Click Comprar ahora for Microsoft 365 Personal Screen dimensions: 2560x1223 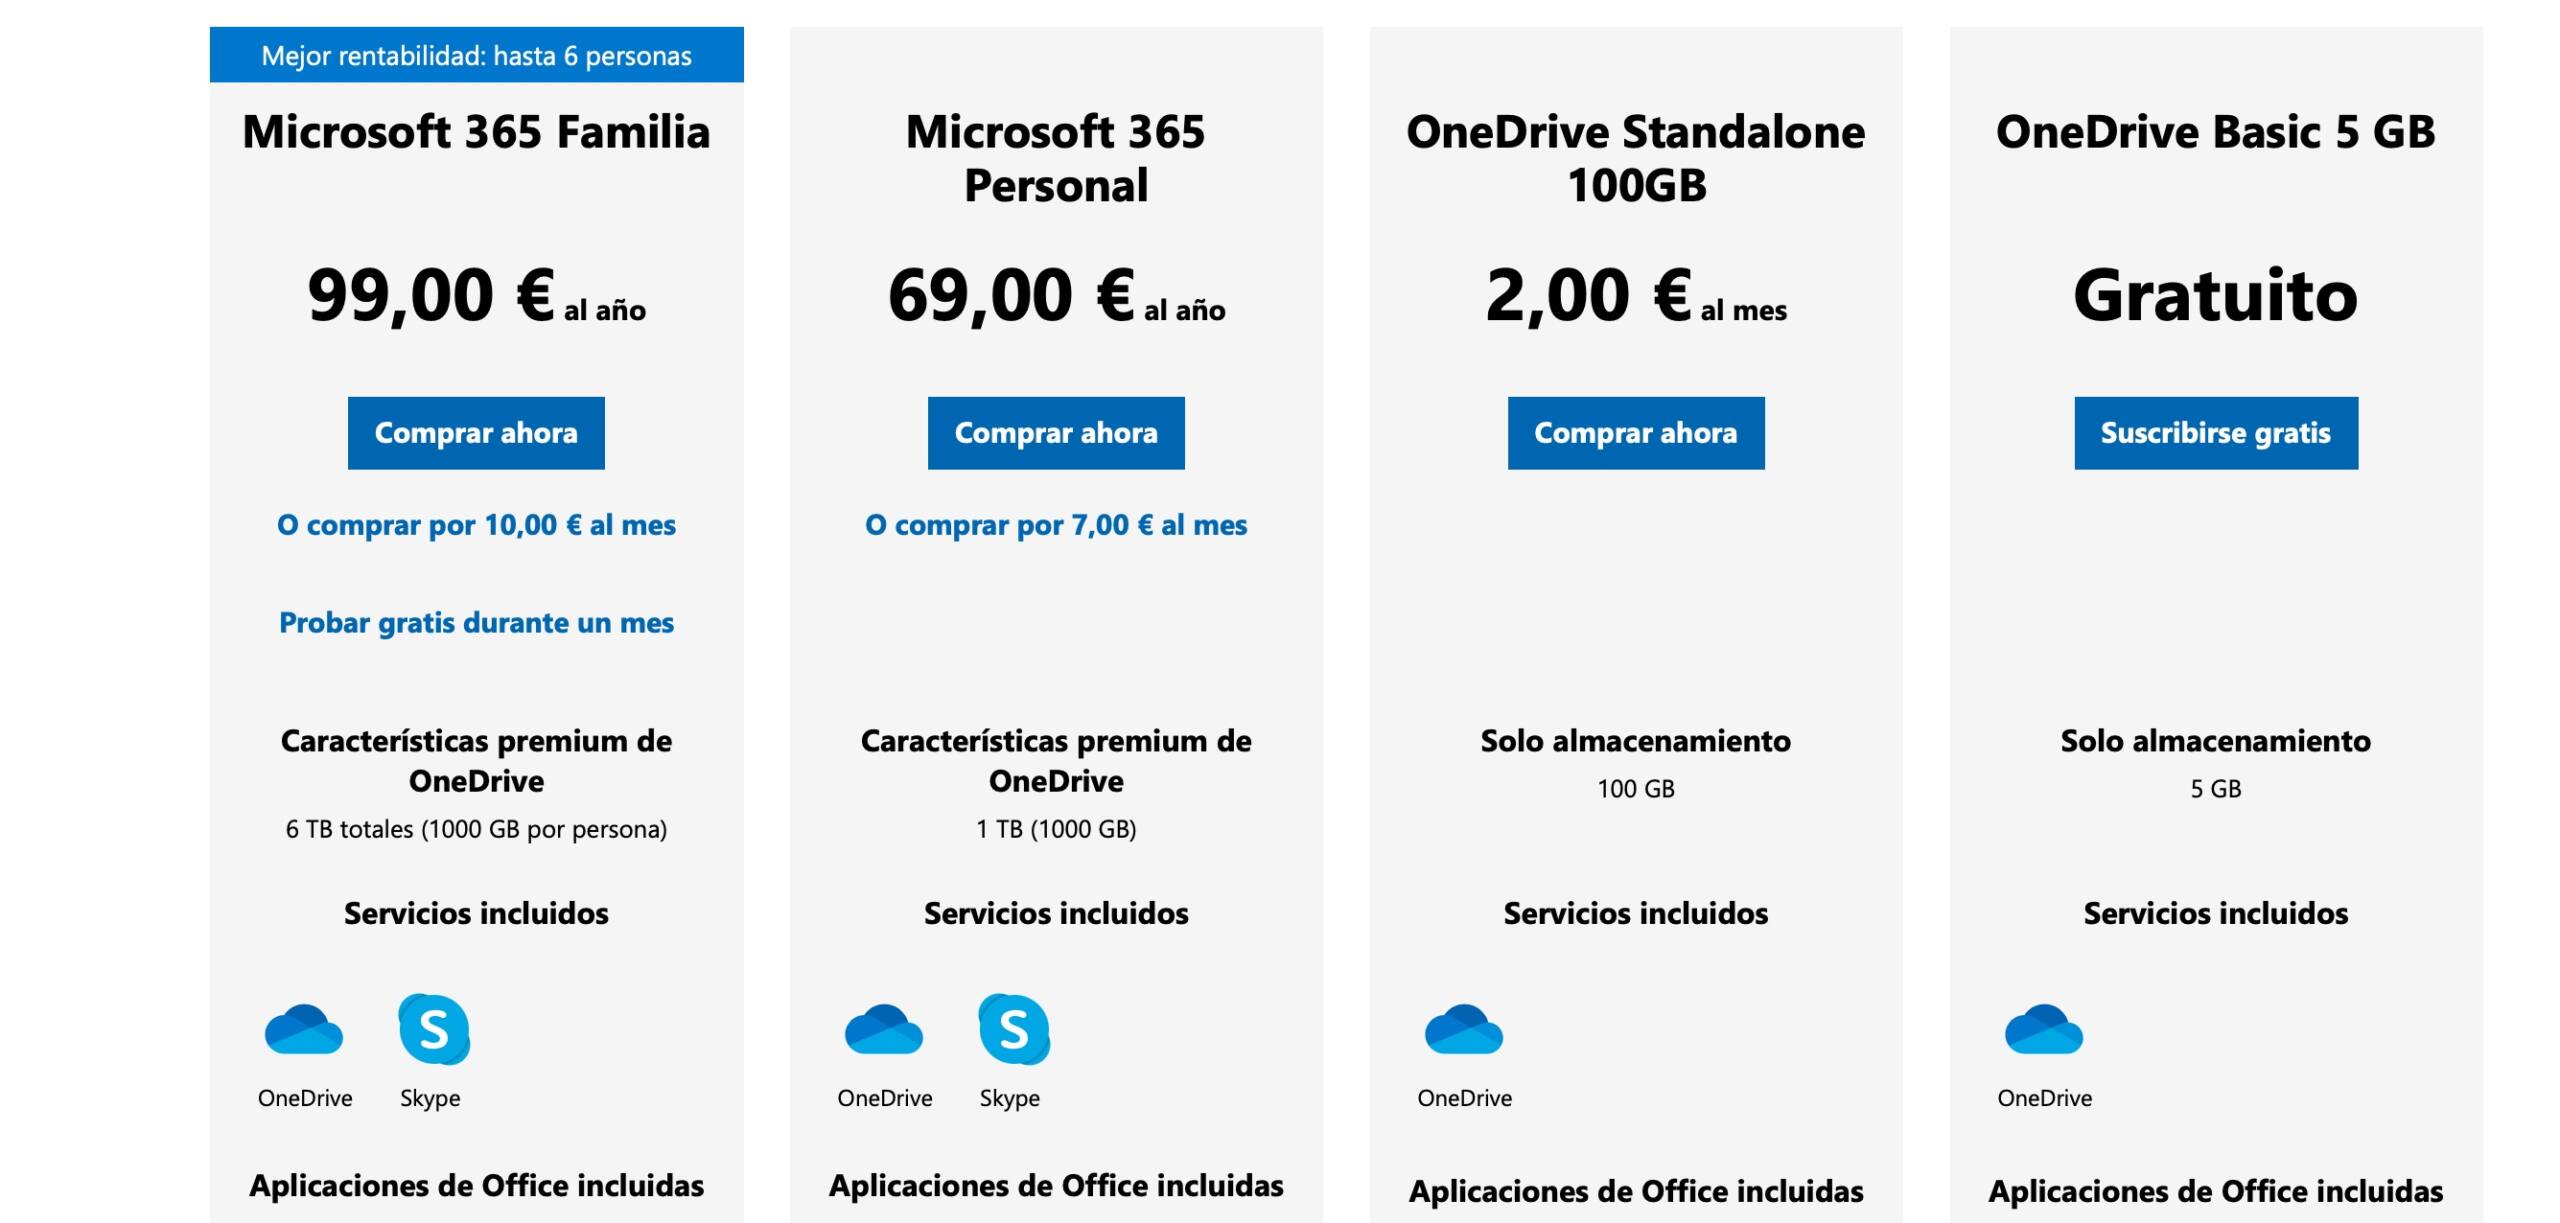[x=1055, y=433]
